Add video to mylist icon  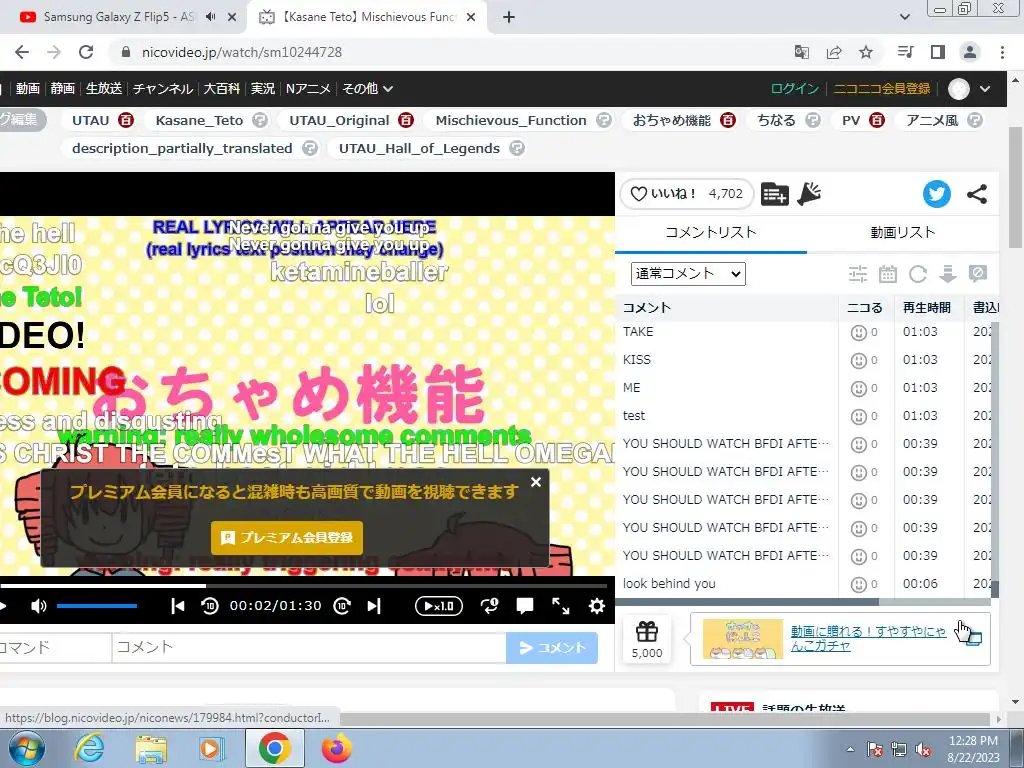coord(775,194)
